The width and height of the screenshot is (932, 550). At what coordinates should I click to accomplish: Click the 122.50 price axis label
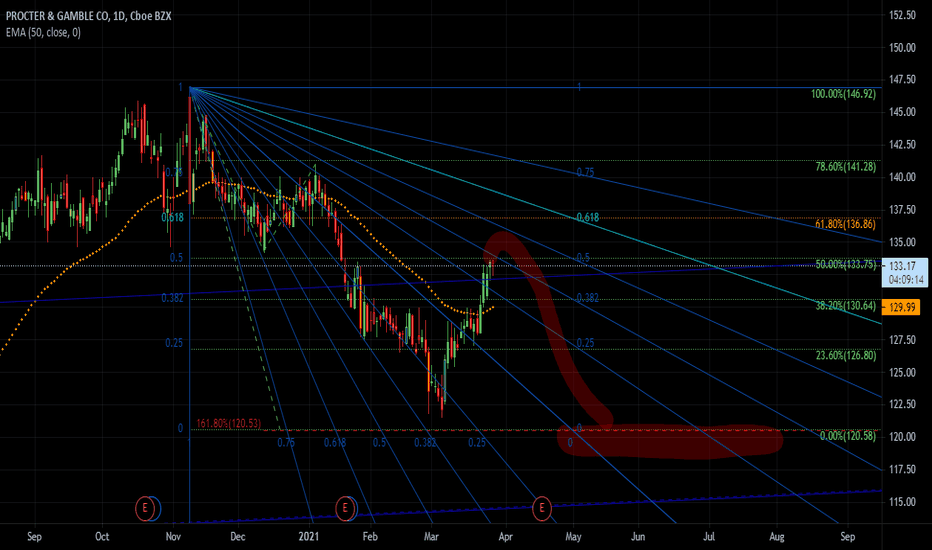(x=902, y=404)
